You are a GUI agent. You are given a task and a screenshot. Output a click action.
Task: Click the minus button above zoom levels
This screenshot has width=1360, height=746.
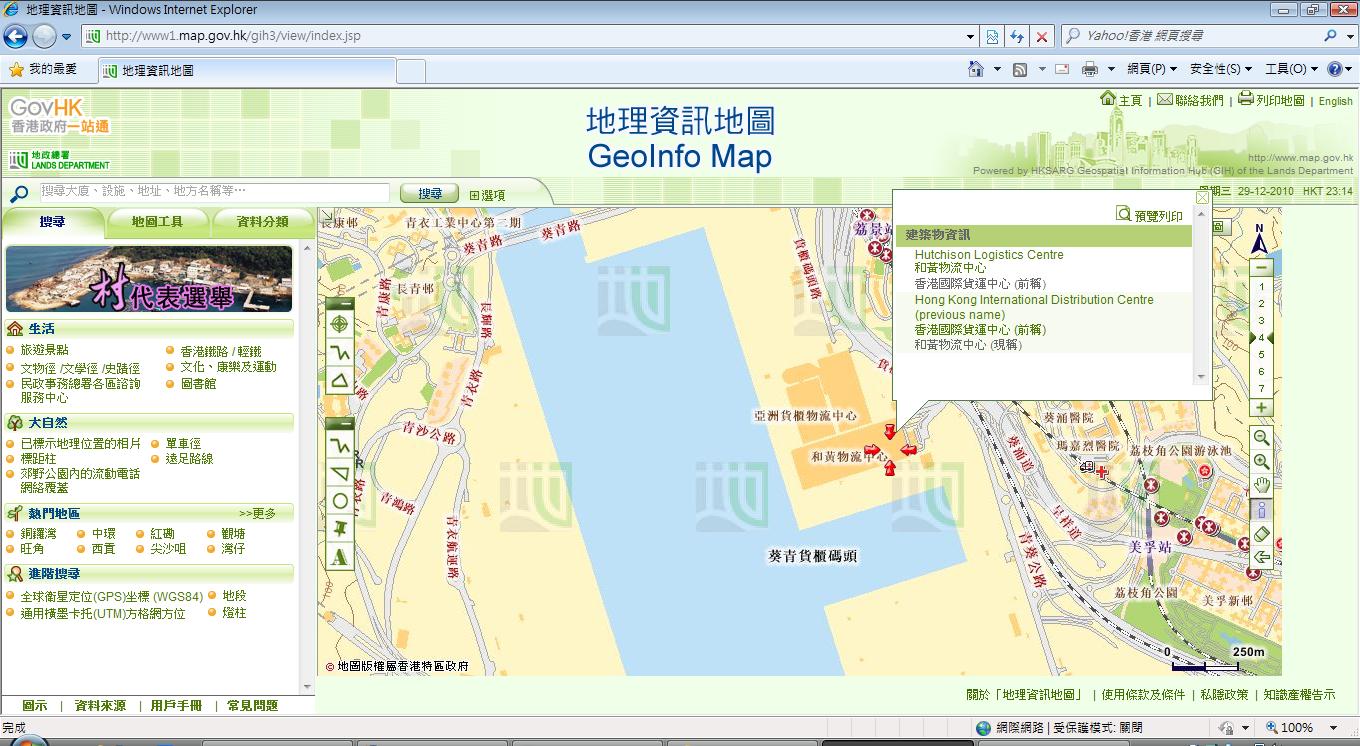(1262, 268)
